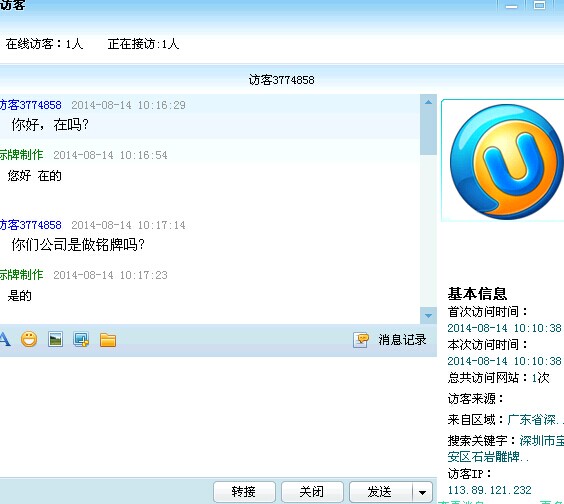The height and width of the screenshot is (504, 564).
Task: Click chat scrollbar down arrow
Action: (428, 315)
